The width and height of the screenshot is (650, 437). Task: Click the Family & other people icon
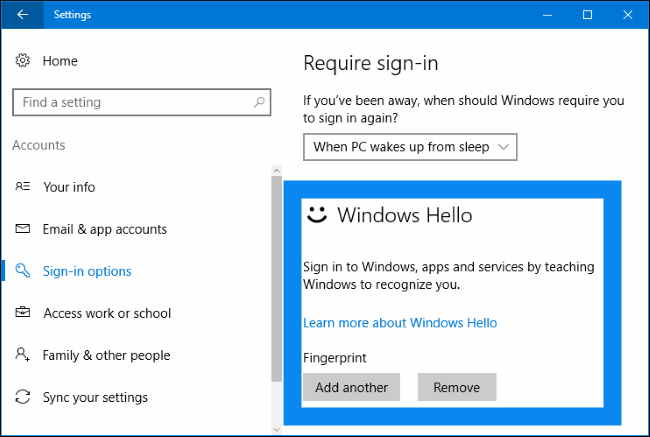coord(23,355)
